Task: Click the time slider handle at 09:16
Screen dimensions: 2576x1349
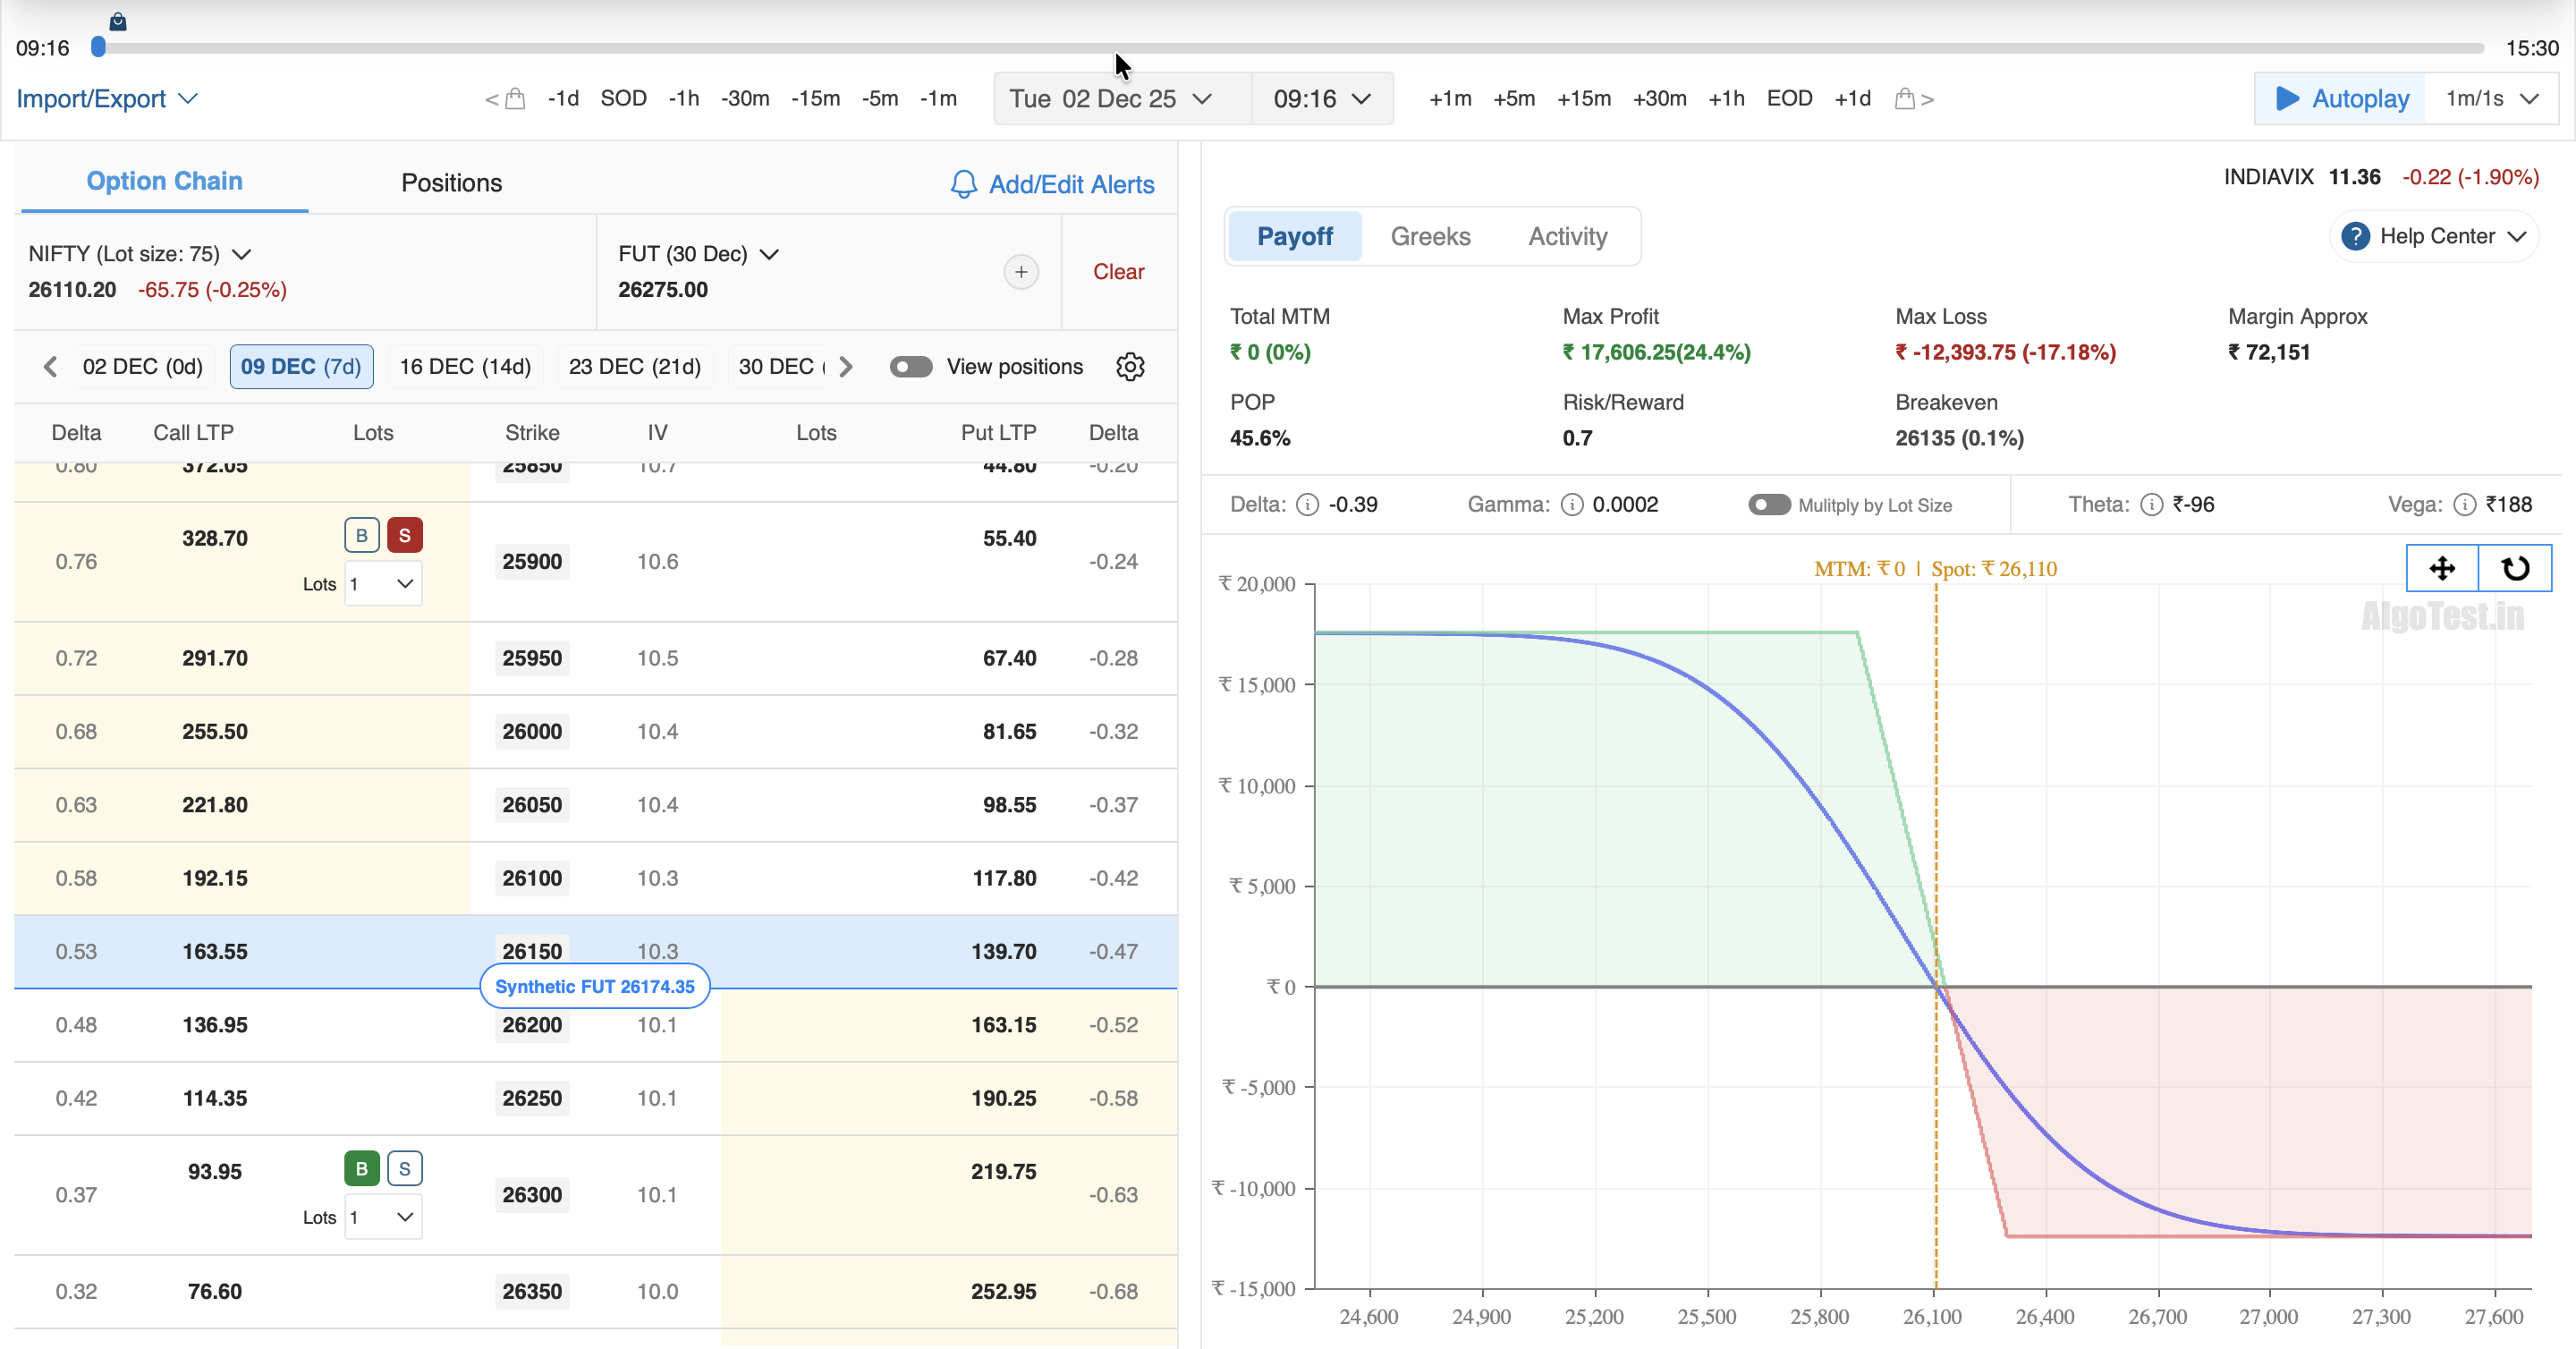Action: (x=98, y=47)
